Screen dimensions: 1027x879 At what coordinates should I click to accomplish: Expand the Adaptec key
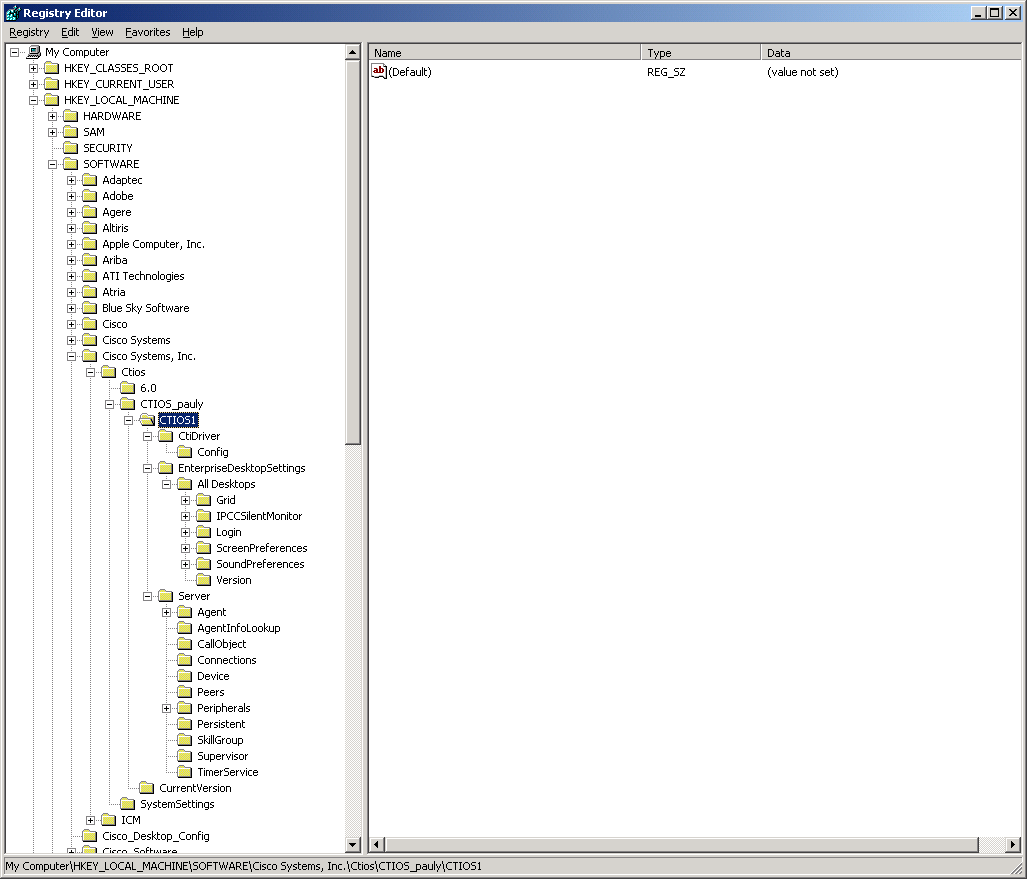(71, 180)
